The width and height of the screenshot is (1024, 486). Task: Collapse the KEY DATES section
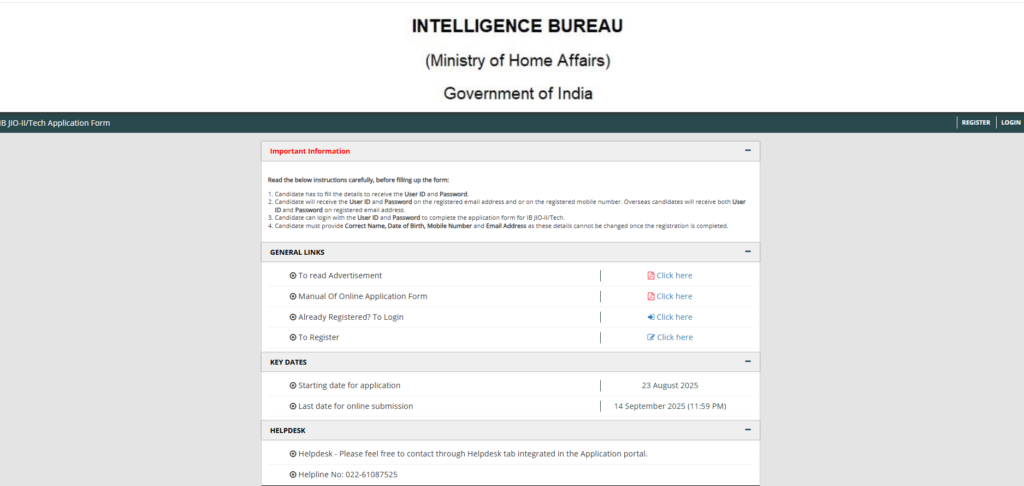748,361
